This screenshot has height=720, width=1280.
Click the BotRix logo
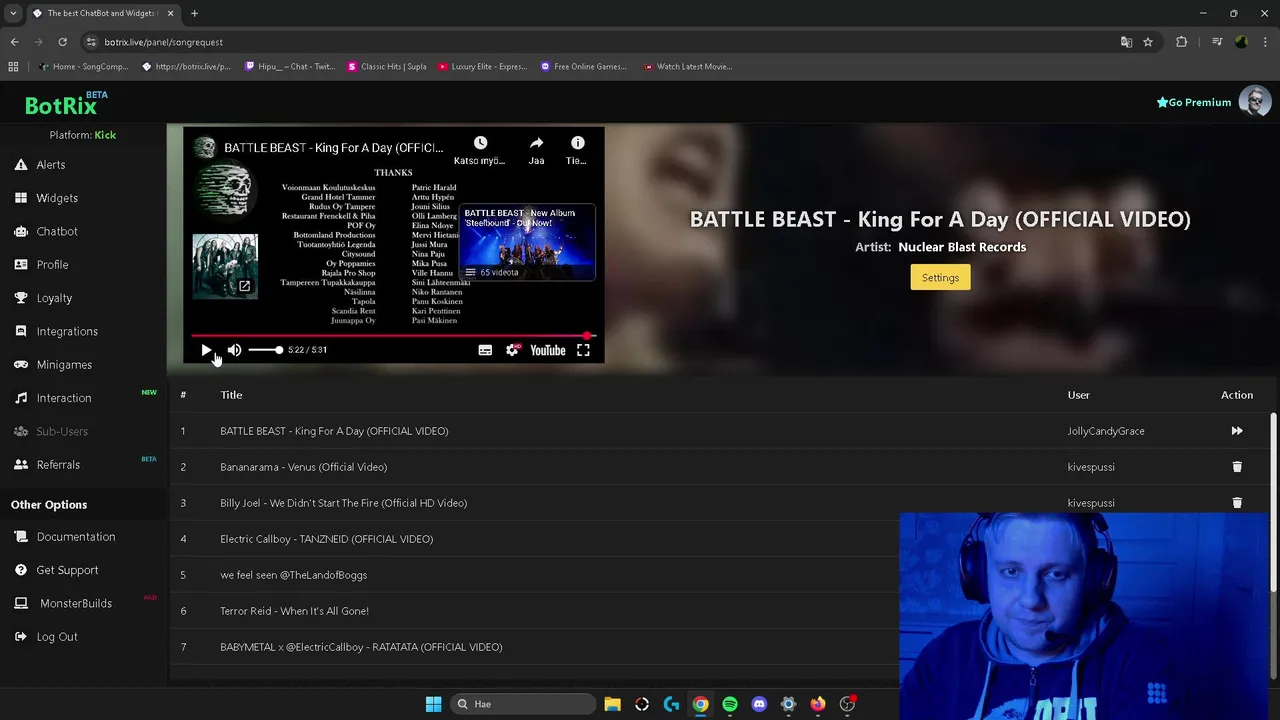pos(62,105)
